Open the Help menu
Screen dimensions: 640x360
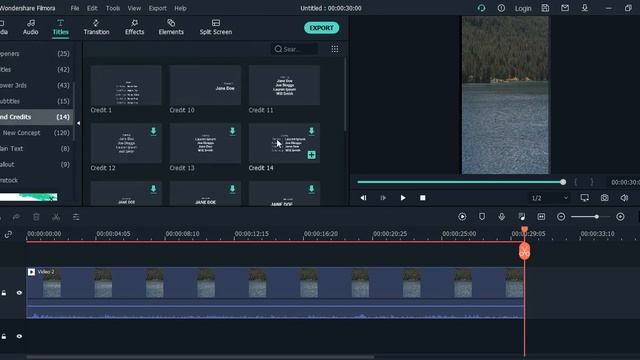[180, 8]
